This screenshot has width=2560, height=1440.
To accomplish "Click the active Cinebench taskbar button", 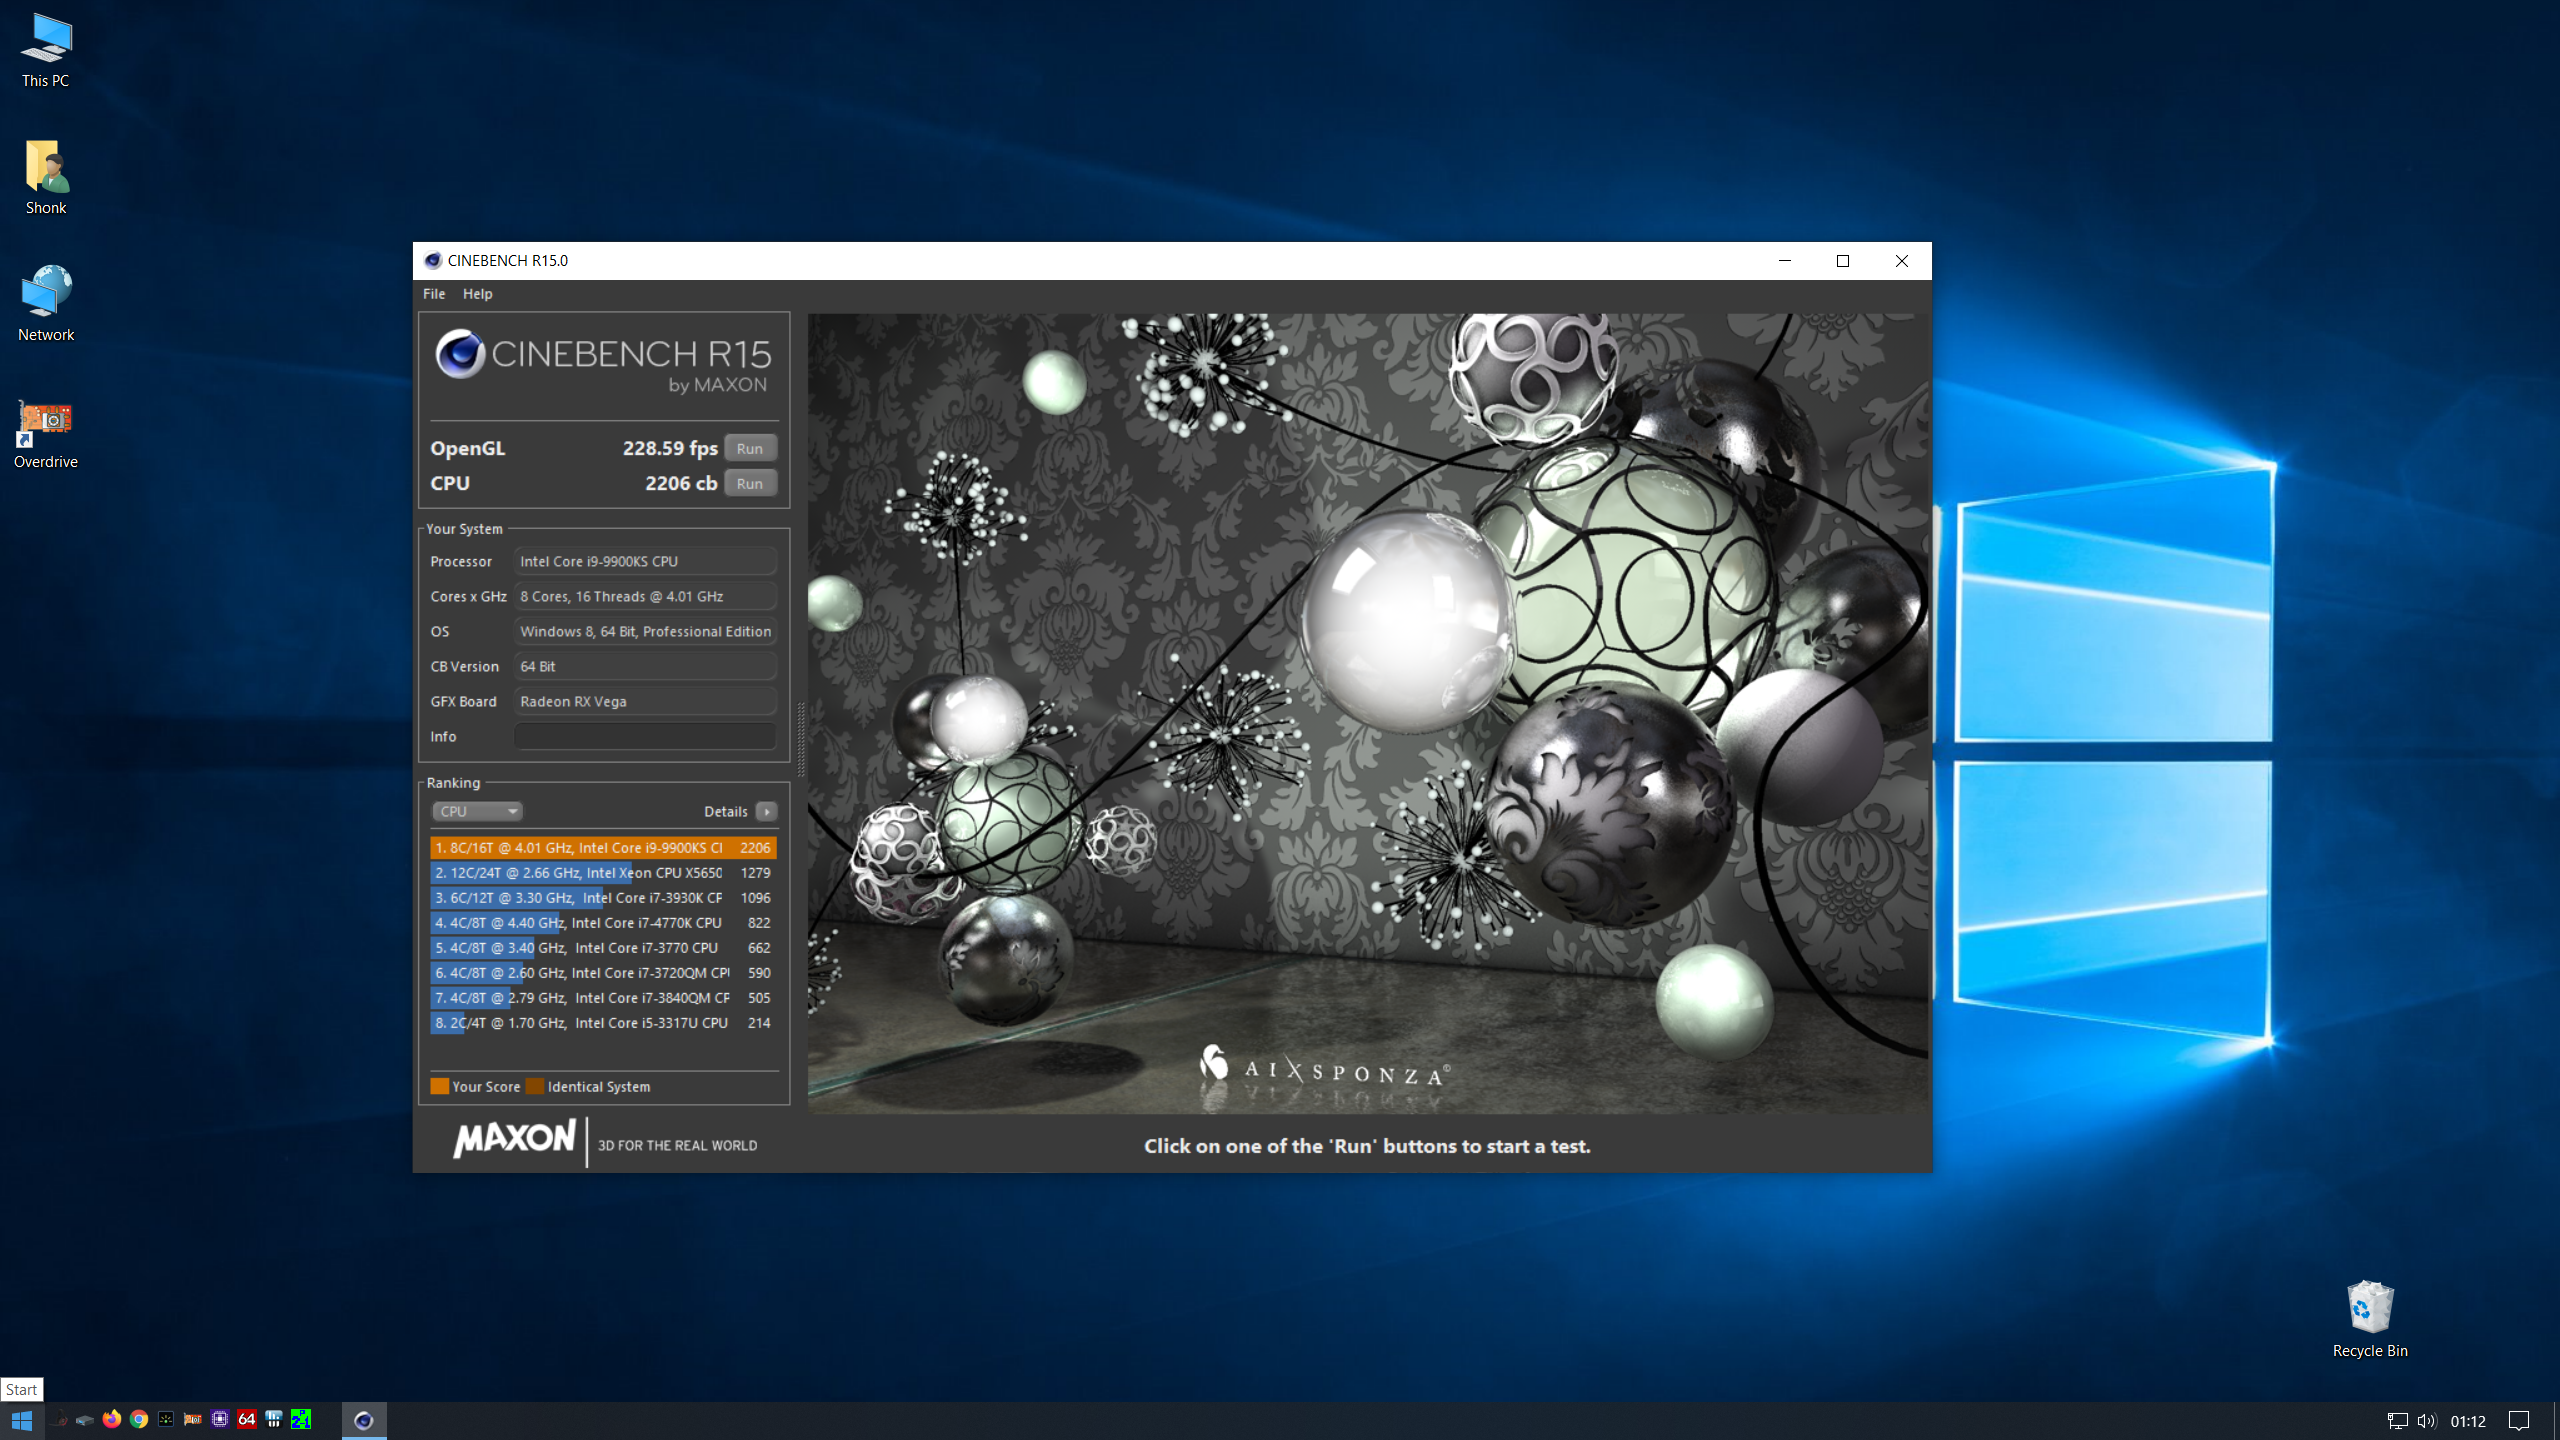I will coord(364,1420).
